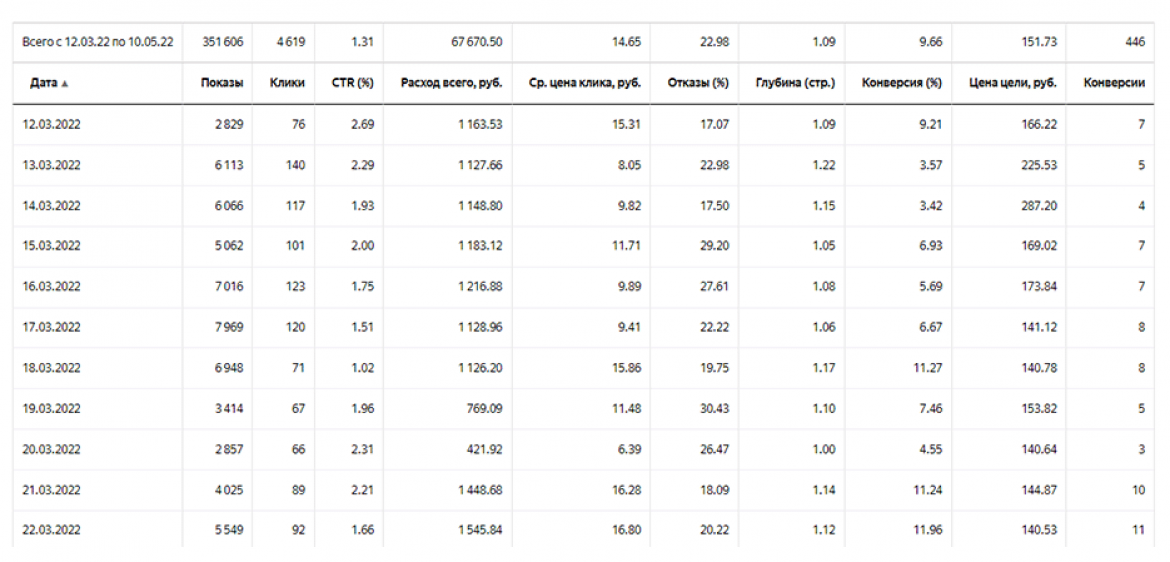Select the 12.03.2022 date row
This screenshot has width=1170, height=562.
pyautogui.click(x=52, y=125)
